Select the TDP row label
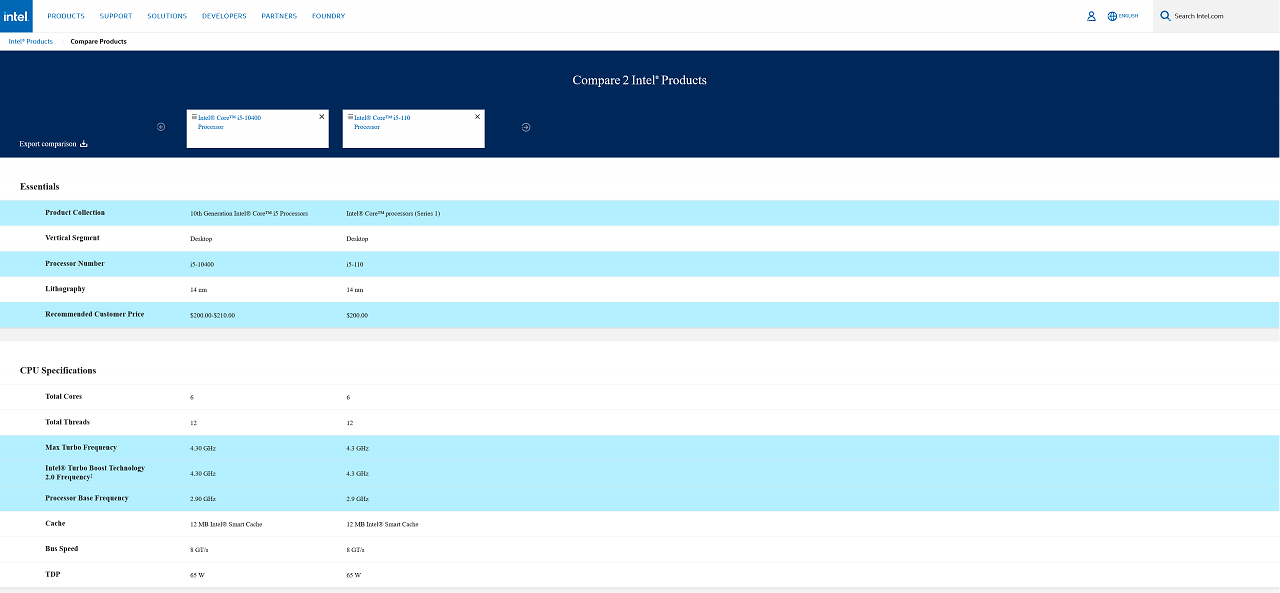Image resolution: width=1280 pixels, height=593 pixels. [x=52, y=574]
